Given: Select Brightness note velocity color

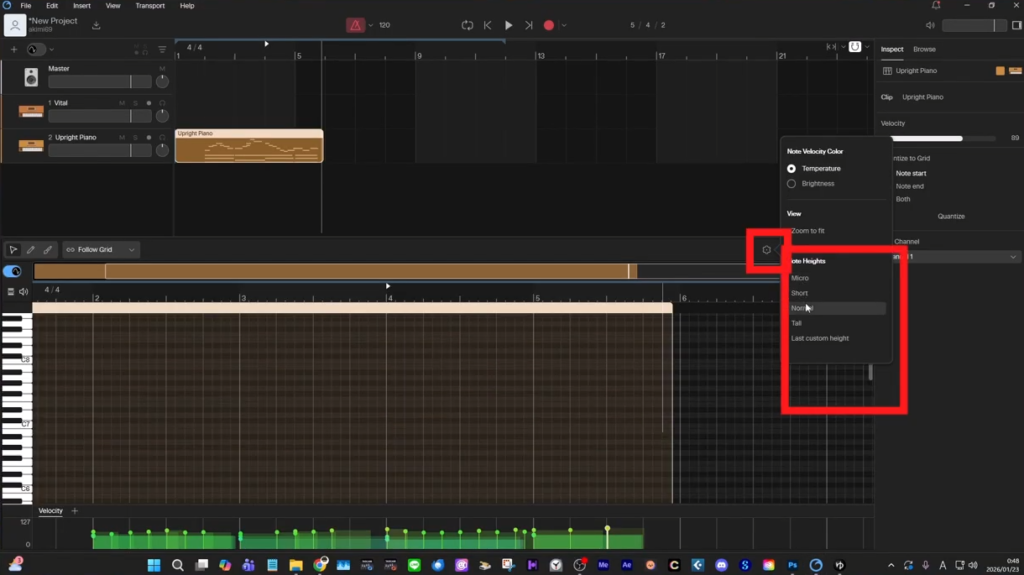Looking at the screenshot, I should (792, 184).
